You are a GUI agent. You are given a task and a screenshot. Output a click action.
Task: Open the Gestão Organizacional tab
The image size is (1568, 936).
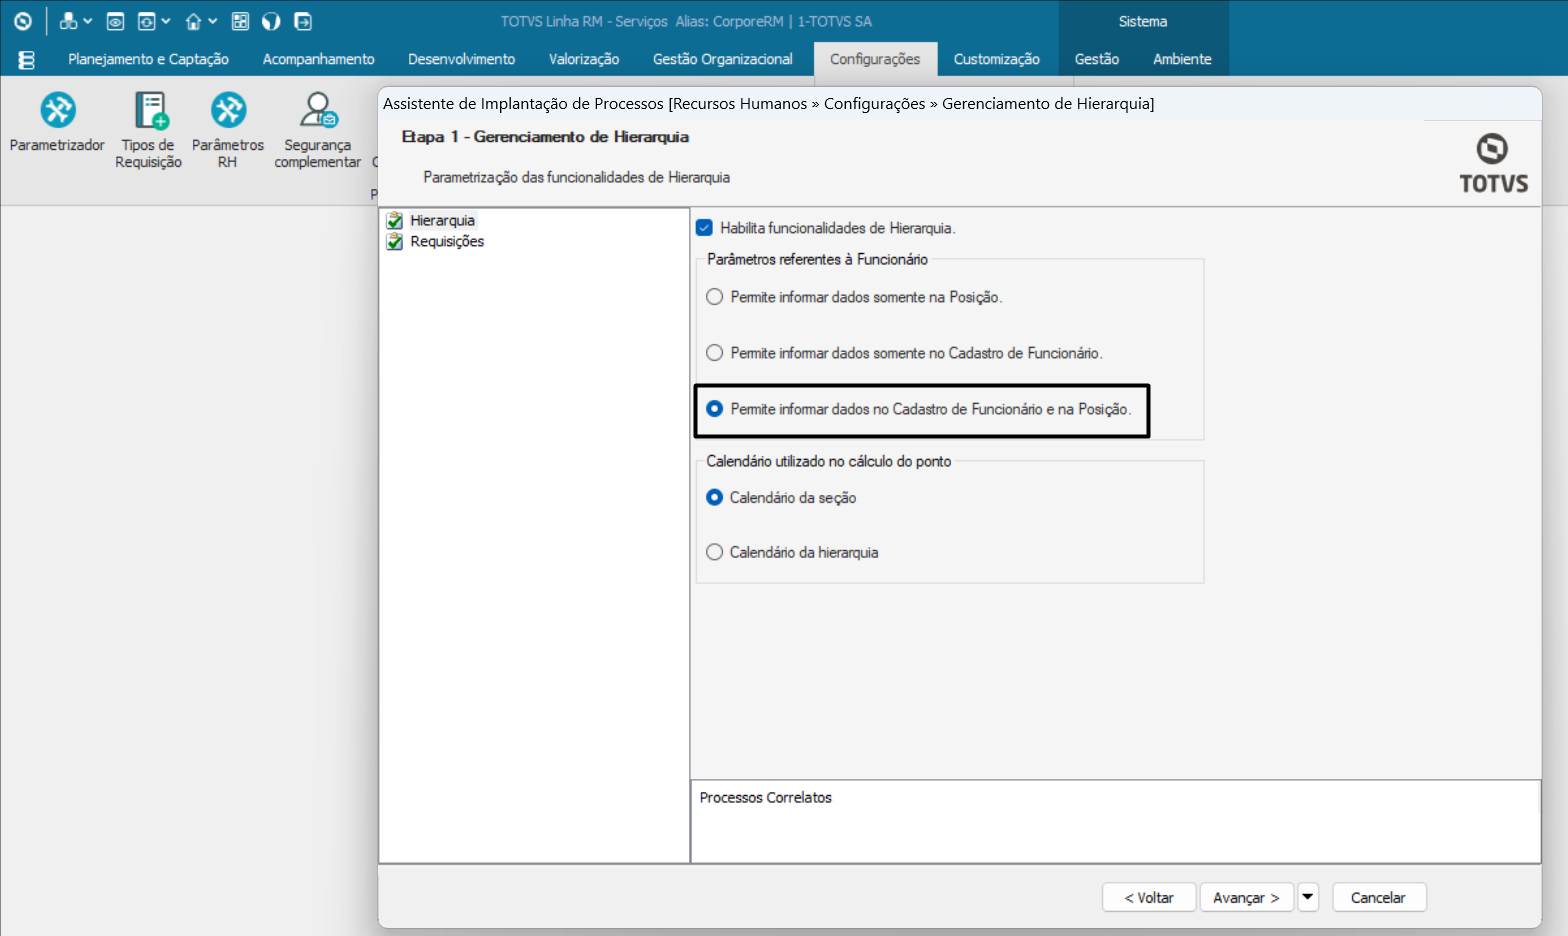tap(723, 59)
